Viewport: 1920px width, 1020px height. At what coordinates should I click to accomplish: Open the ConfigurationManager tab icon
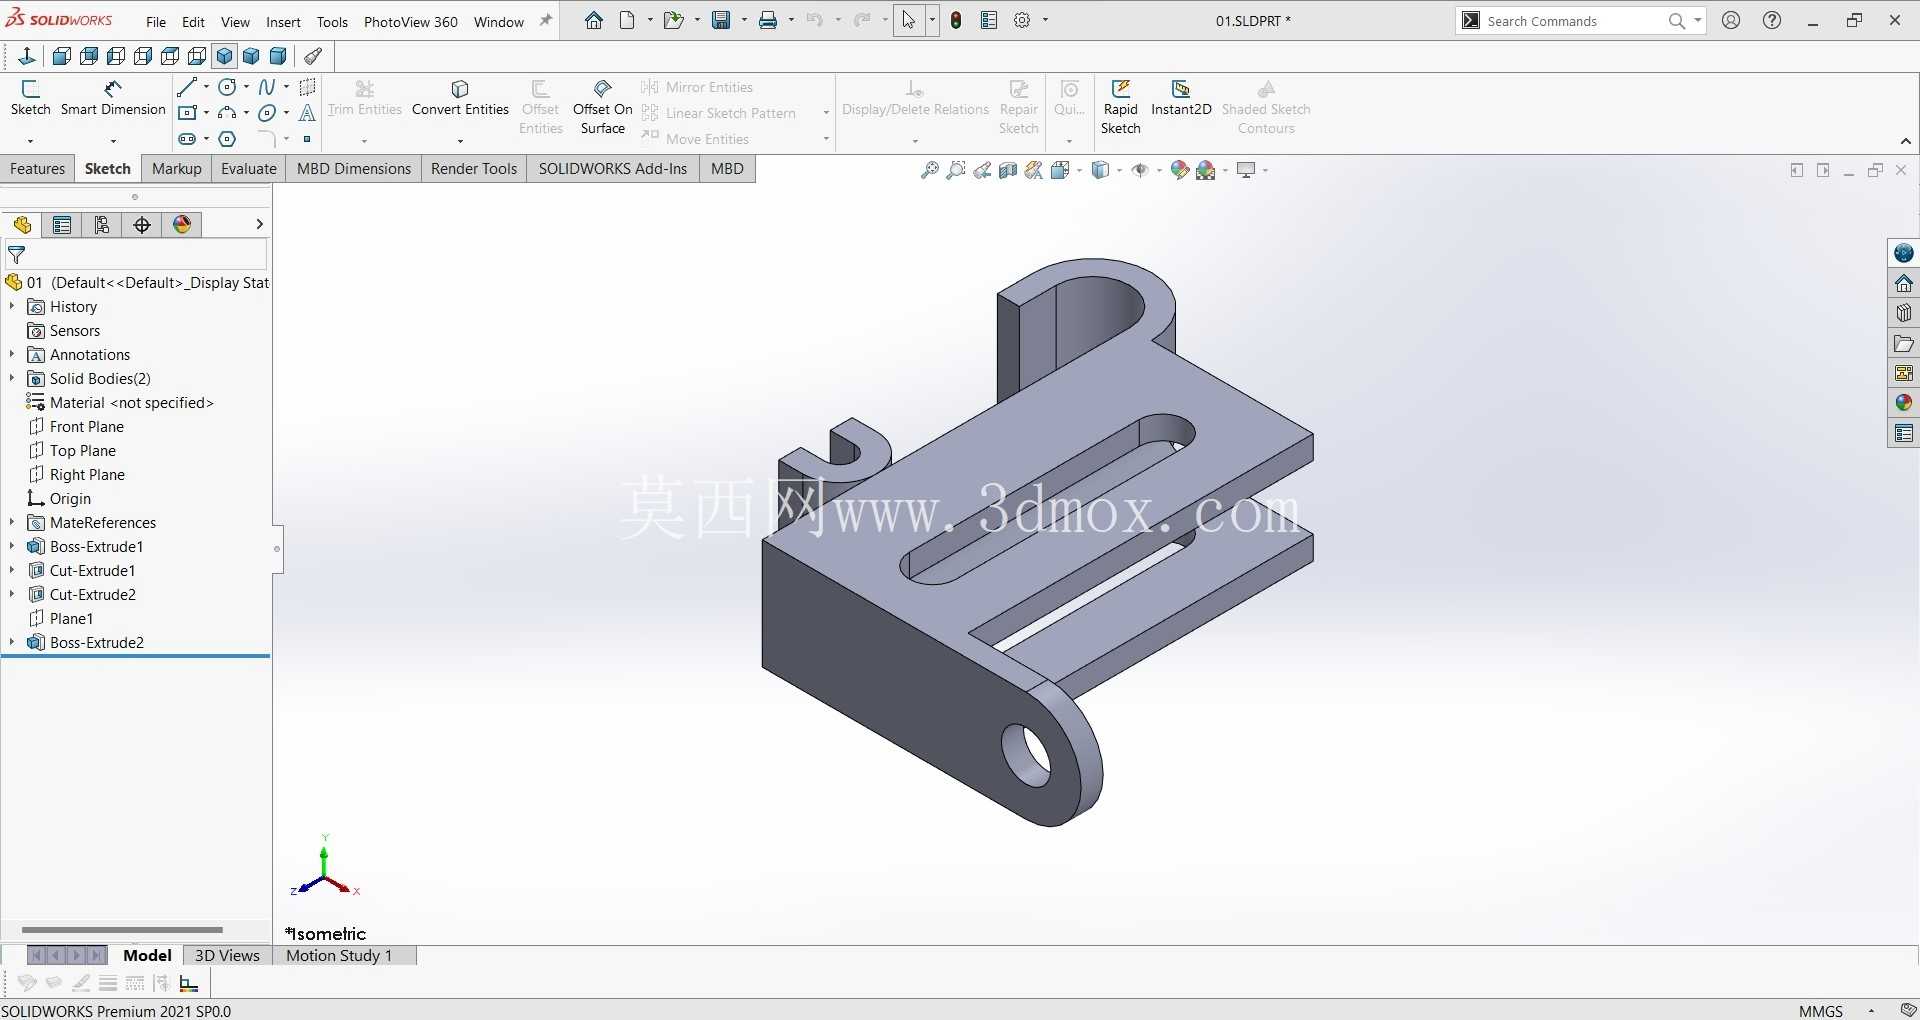[x=102, y=225]
